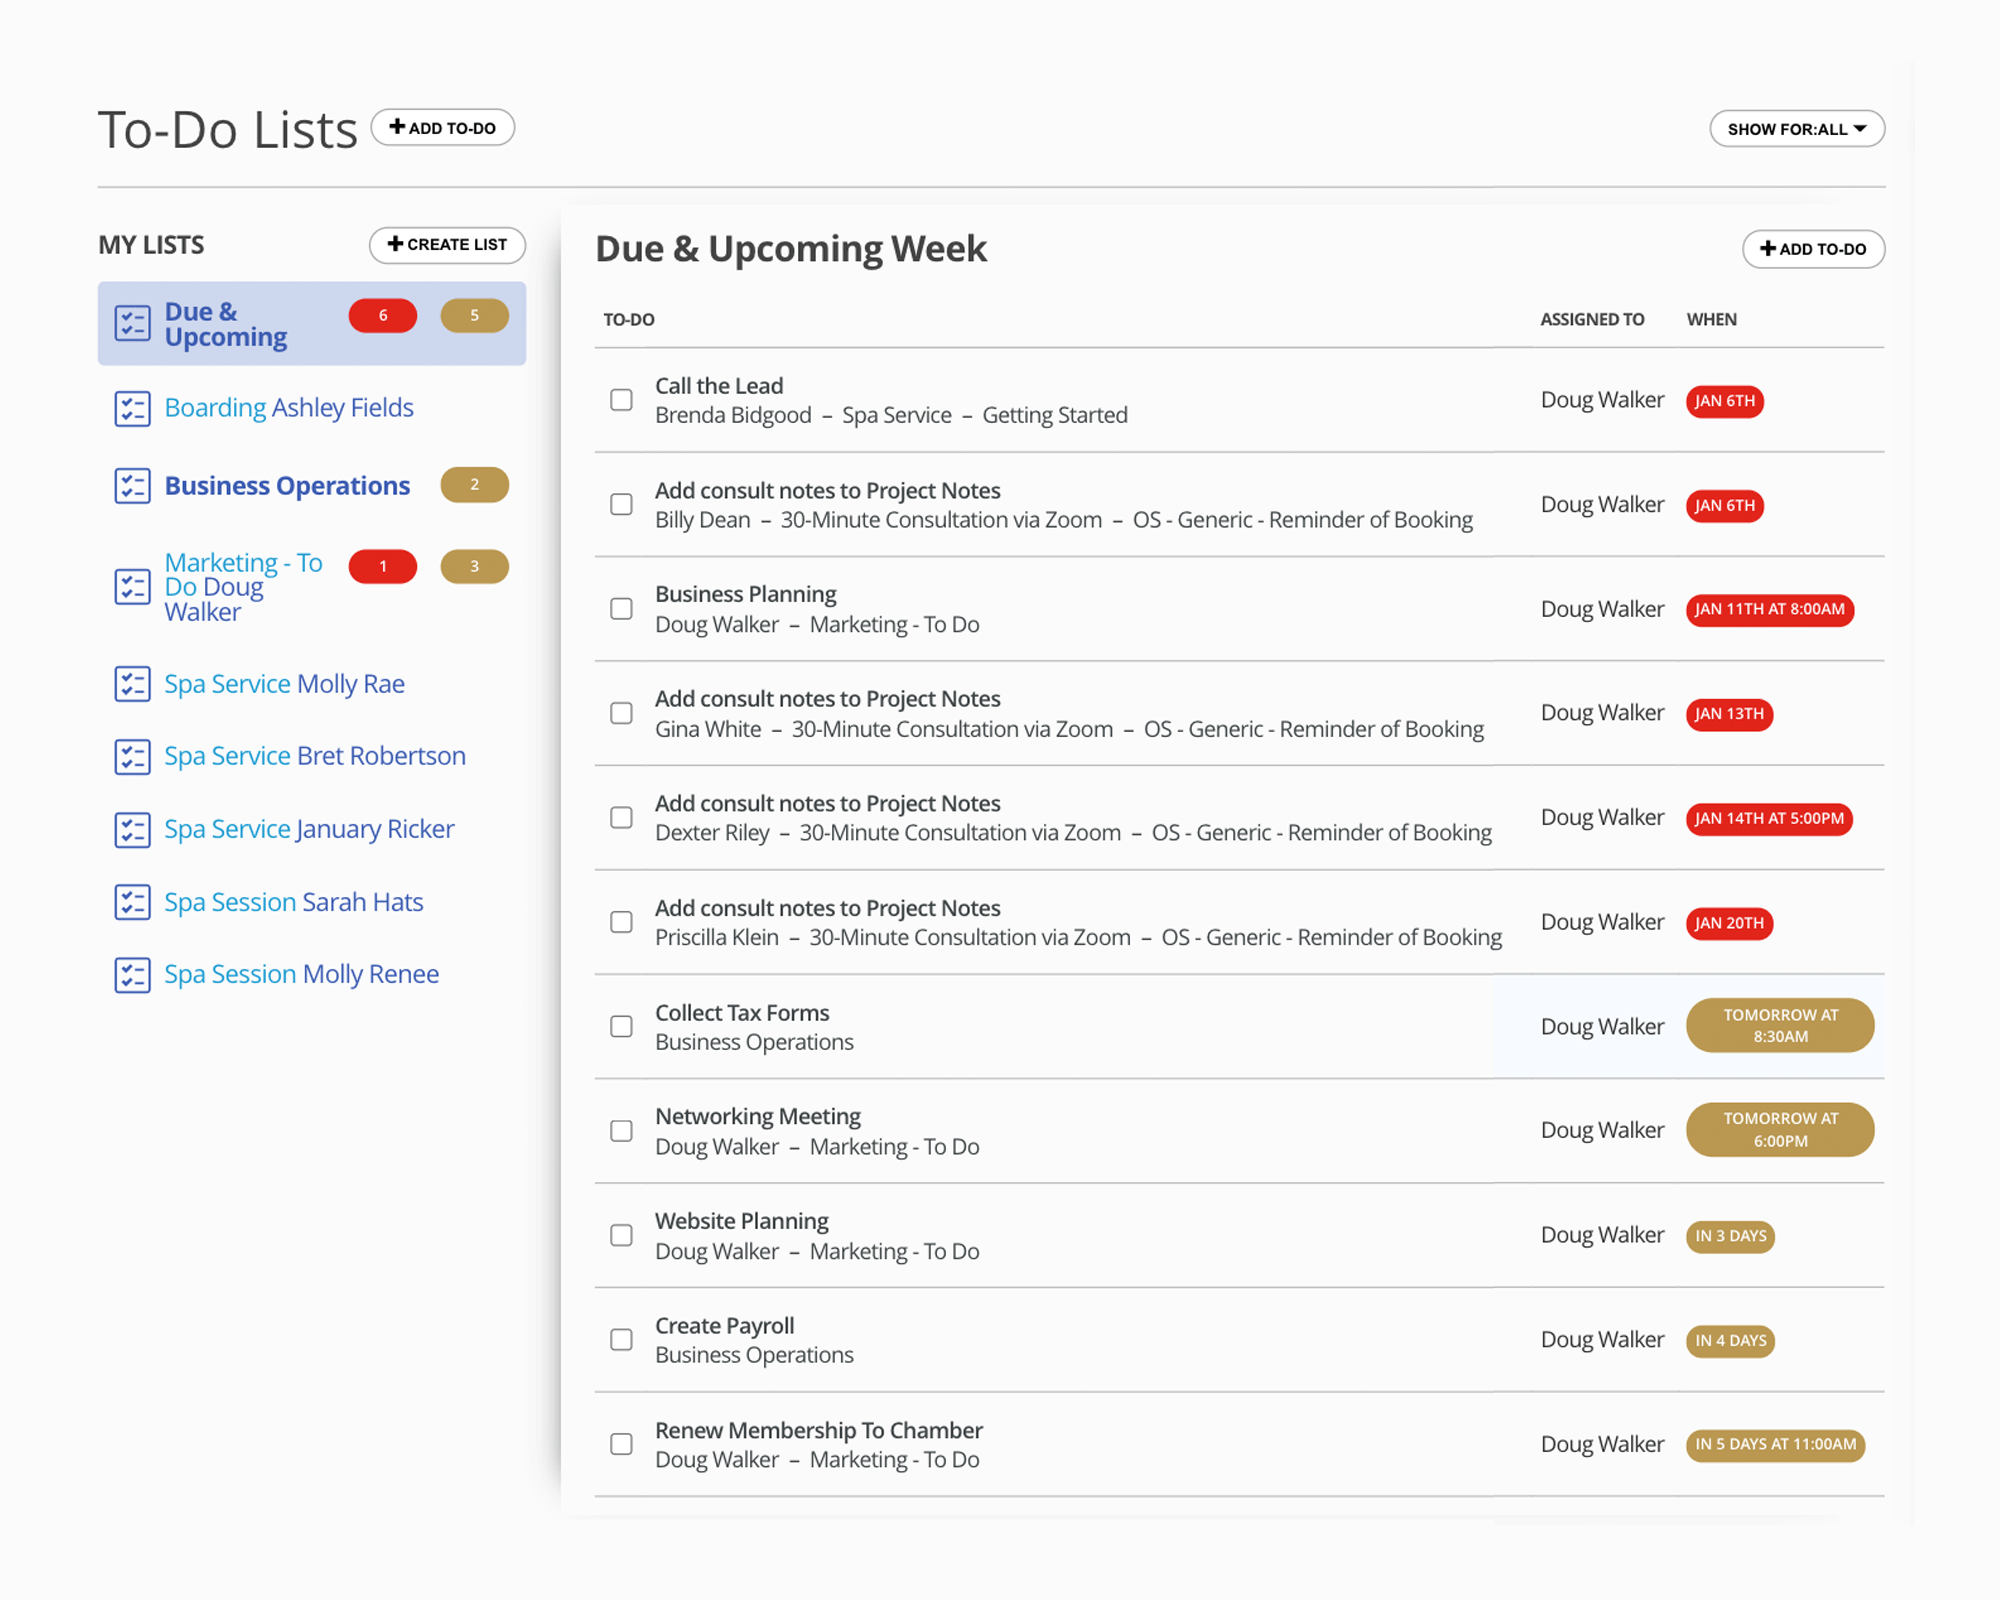Viewport: 2000px width, 1600px height.
Task: Open the Boarding Ashley Fields list
Action: click(x=289, y=407)
